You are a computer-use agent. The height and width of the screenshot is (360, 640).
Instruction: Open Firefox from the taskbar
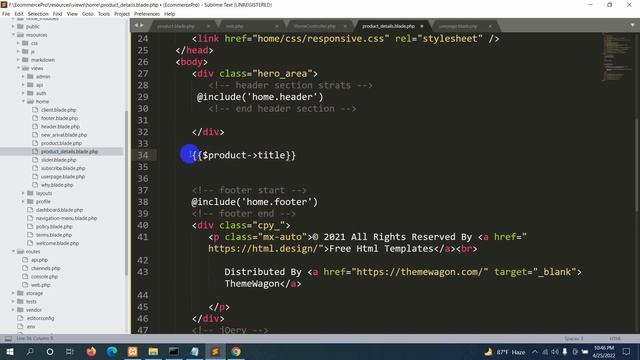click(91, 351)
